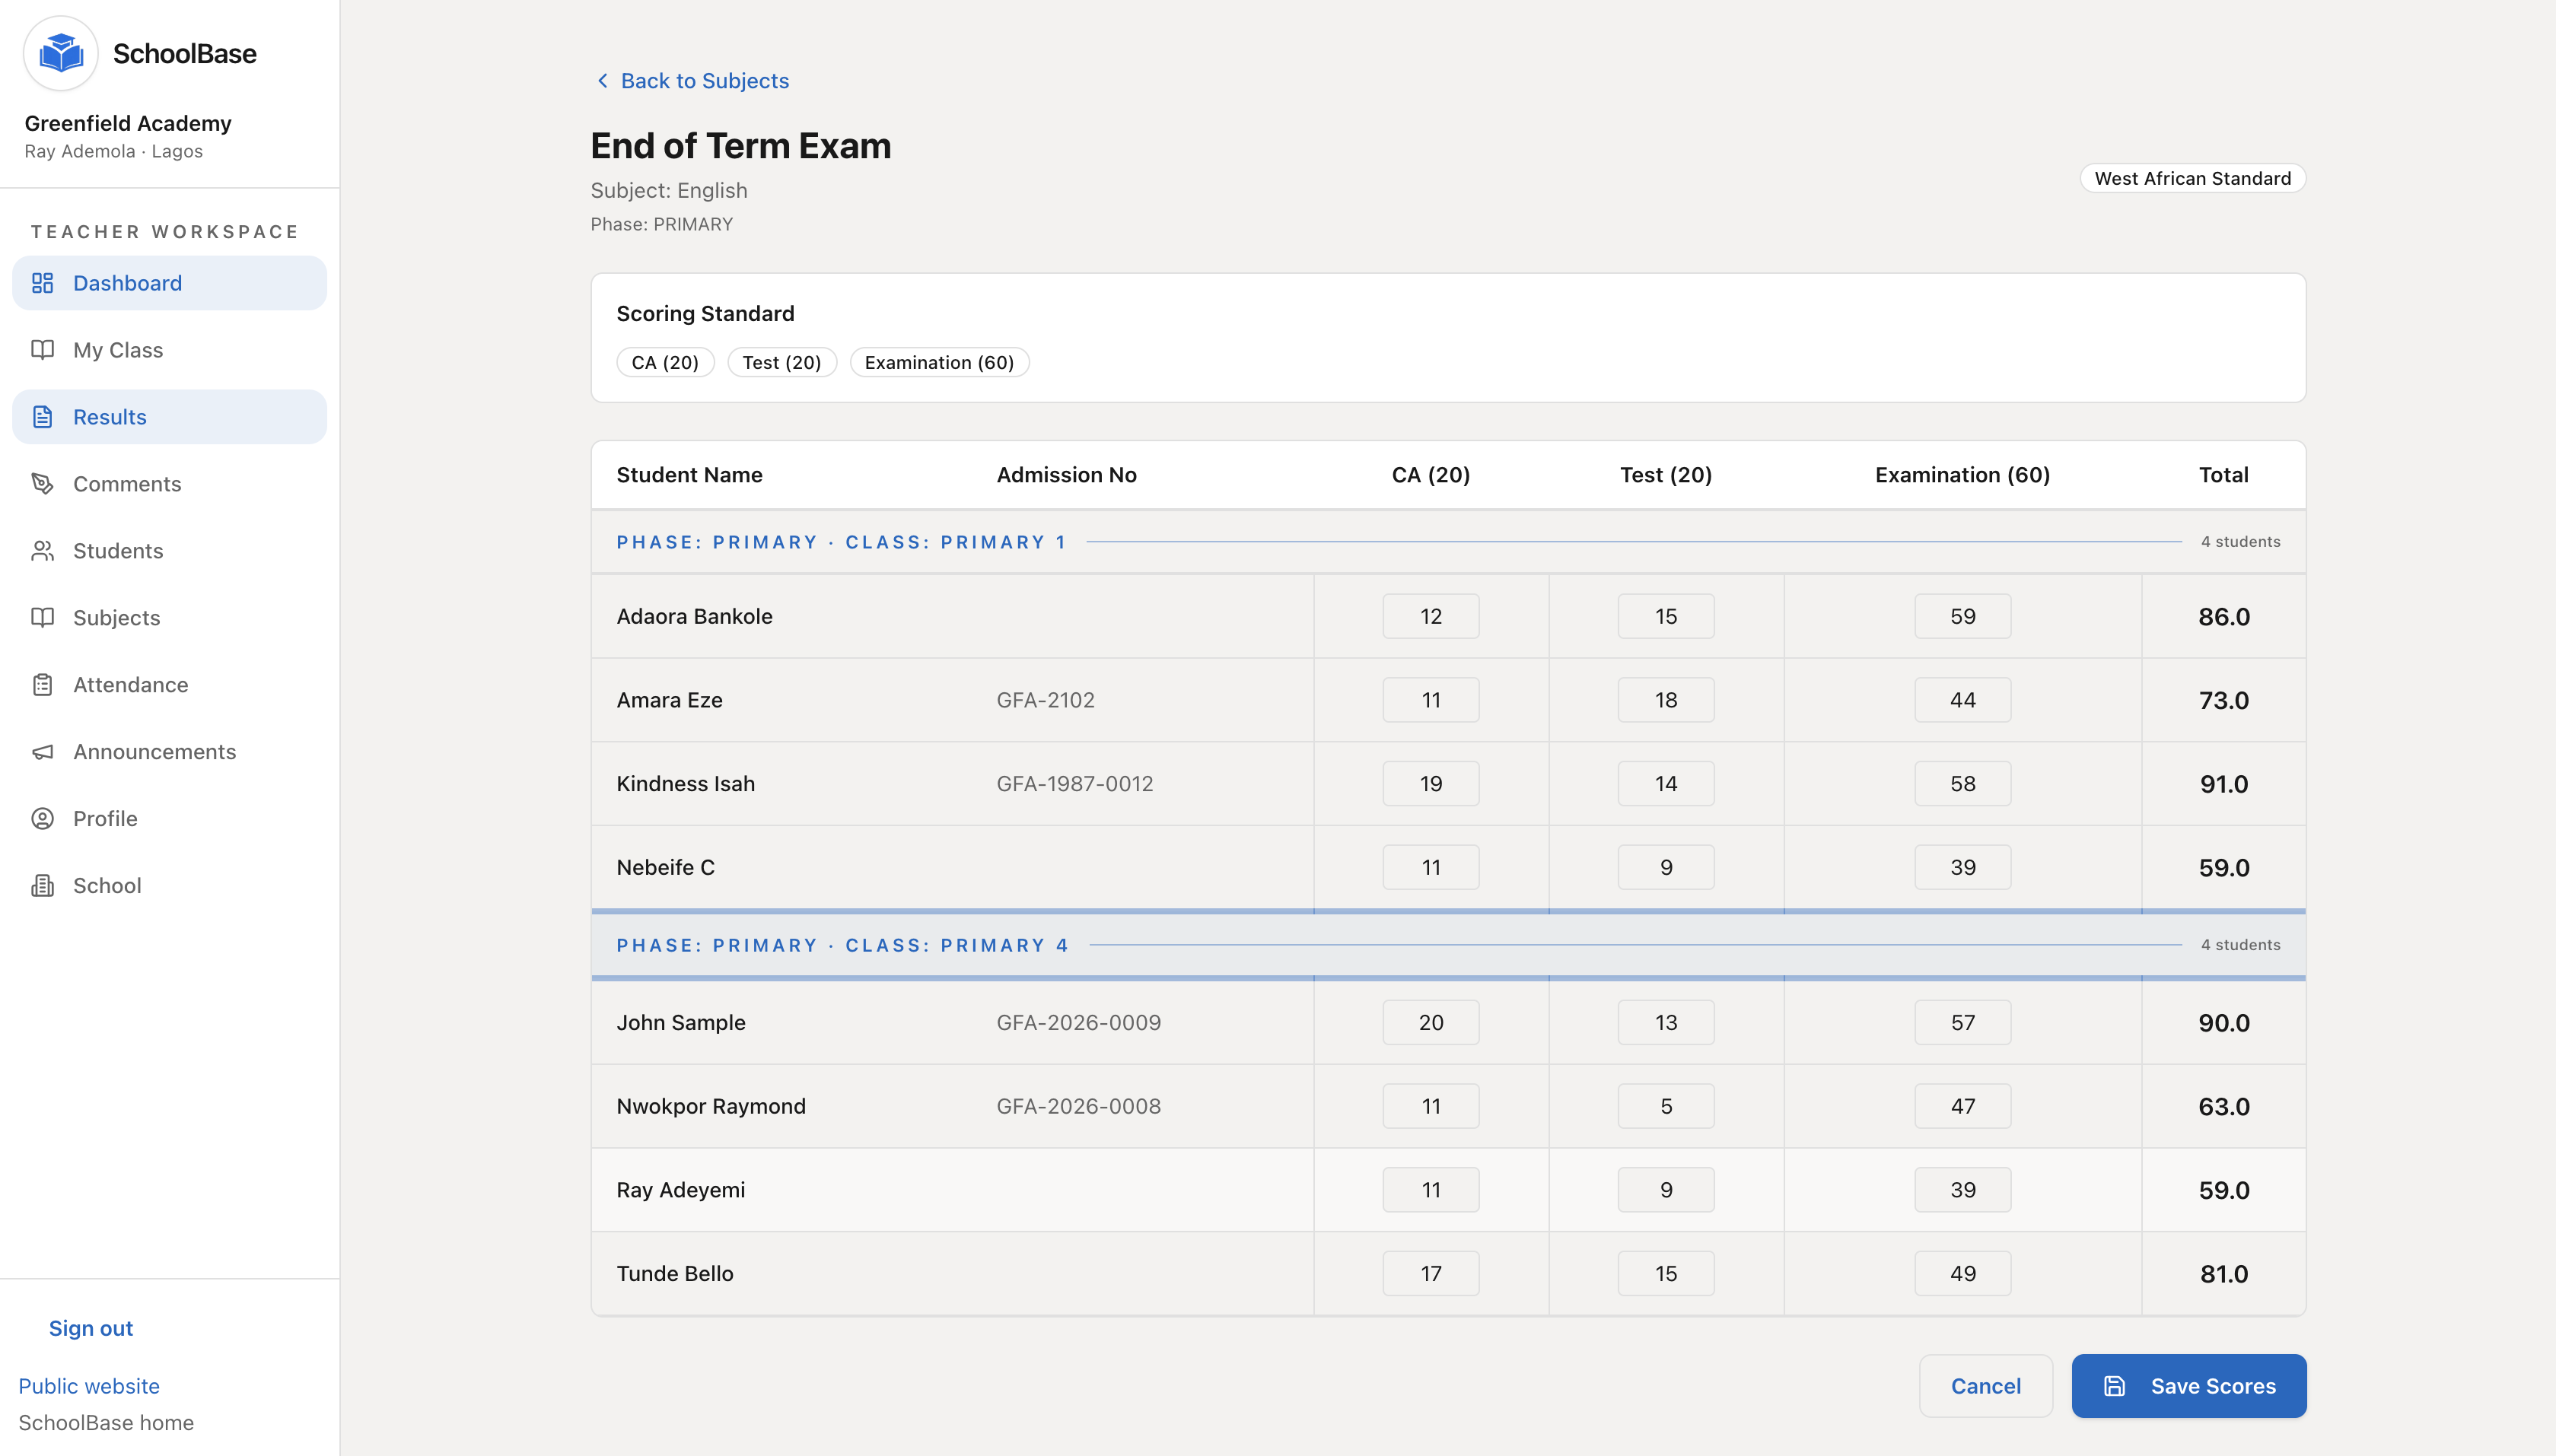Viewport: 2556px width, 1456px height.
Task: Navigate to Students page
Action: [169, 551]
